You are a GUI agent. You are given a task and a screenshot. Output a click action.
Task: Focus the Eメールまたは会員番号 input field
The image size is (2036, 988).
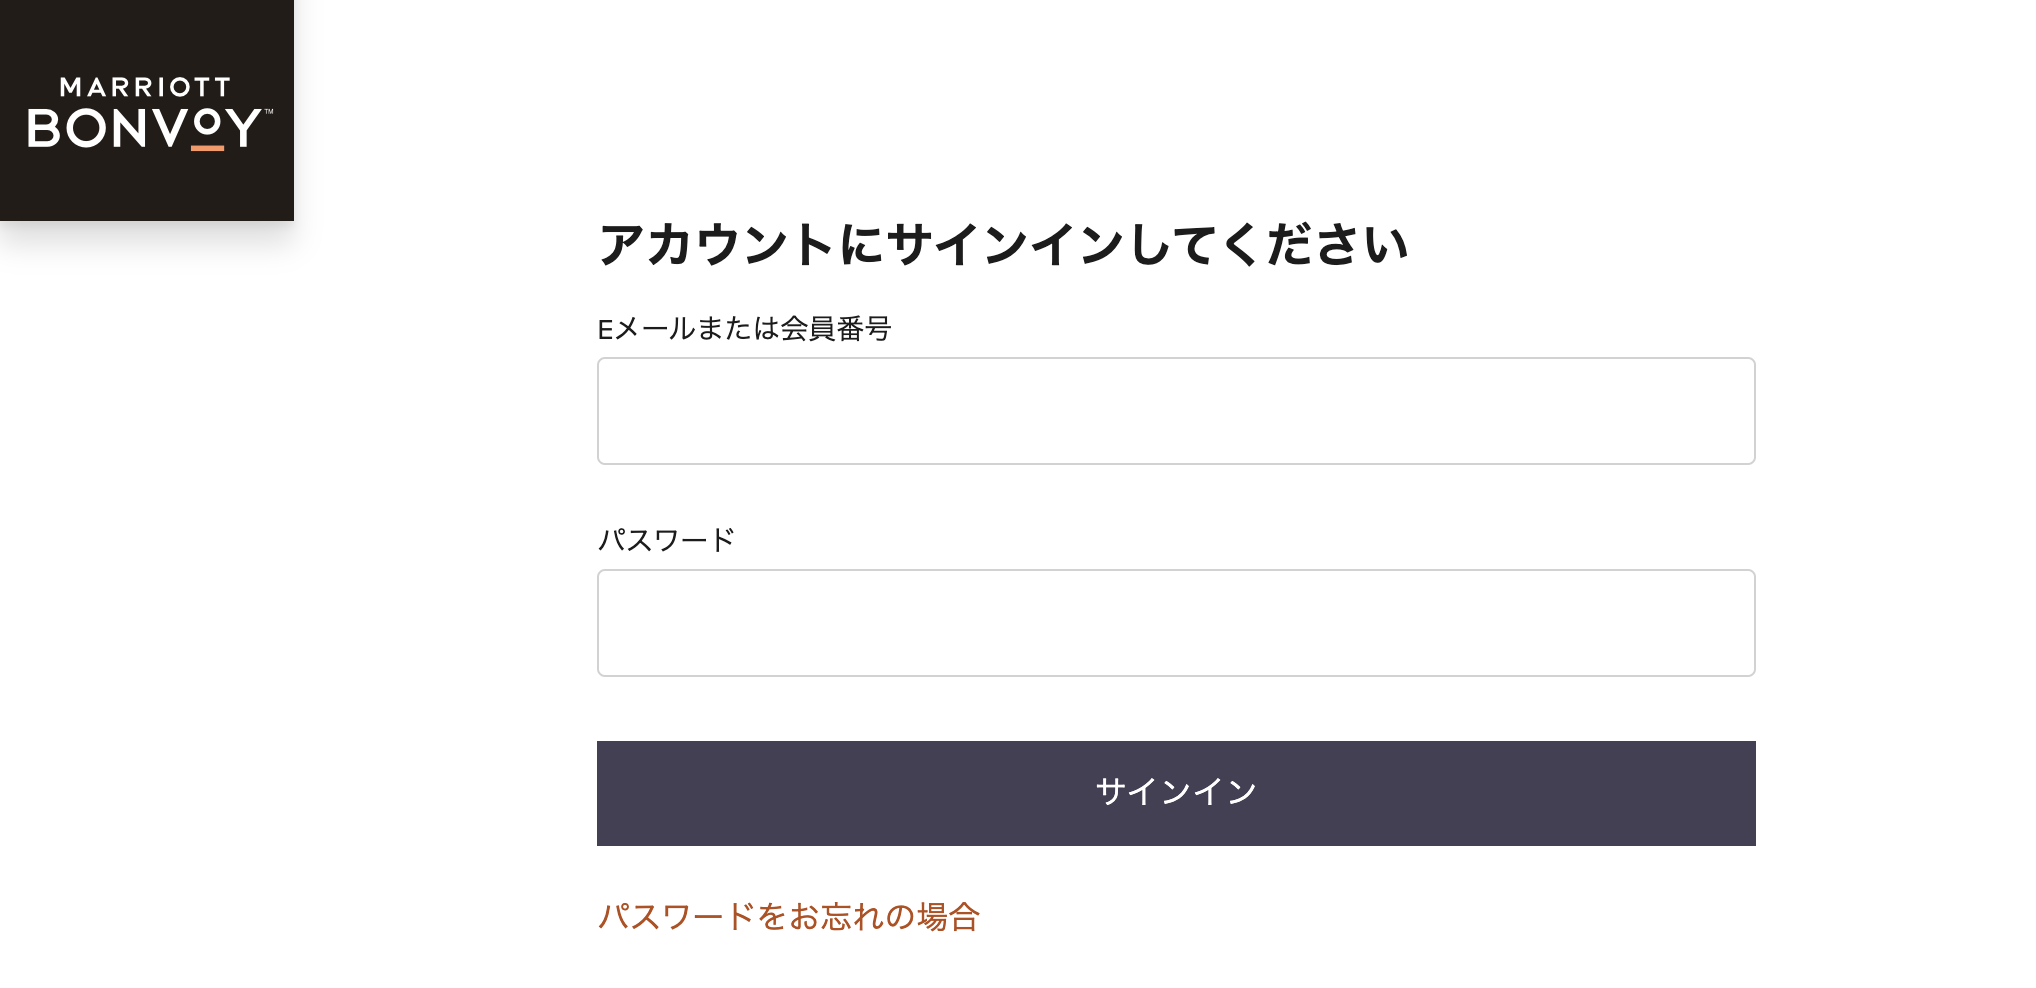pos(1176,411)
